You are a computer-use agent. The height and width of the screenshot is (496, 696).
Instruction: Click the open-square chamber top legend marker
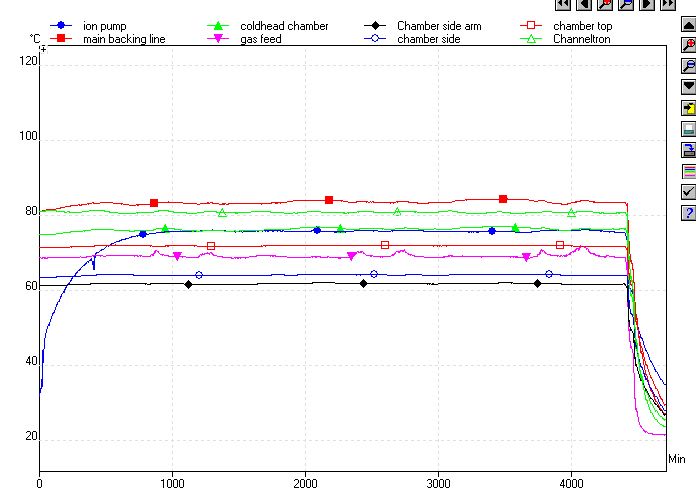tap(531, 25)
